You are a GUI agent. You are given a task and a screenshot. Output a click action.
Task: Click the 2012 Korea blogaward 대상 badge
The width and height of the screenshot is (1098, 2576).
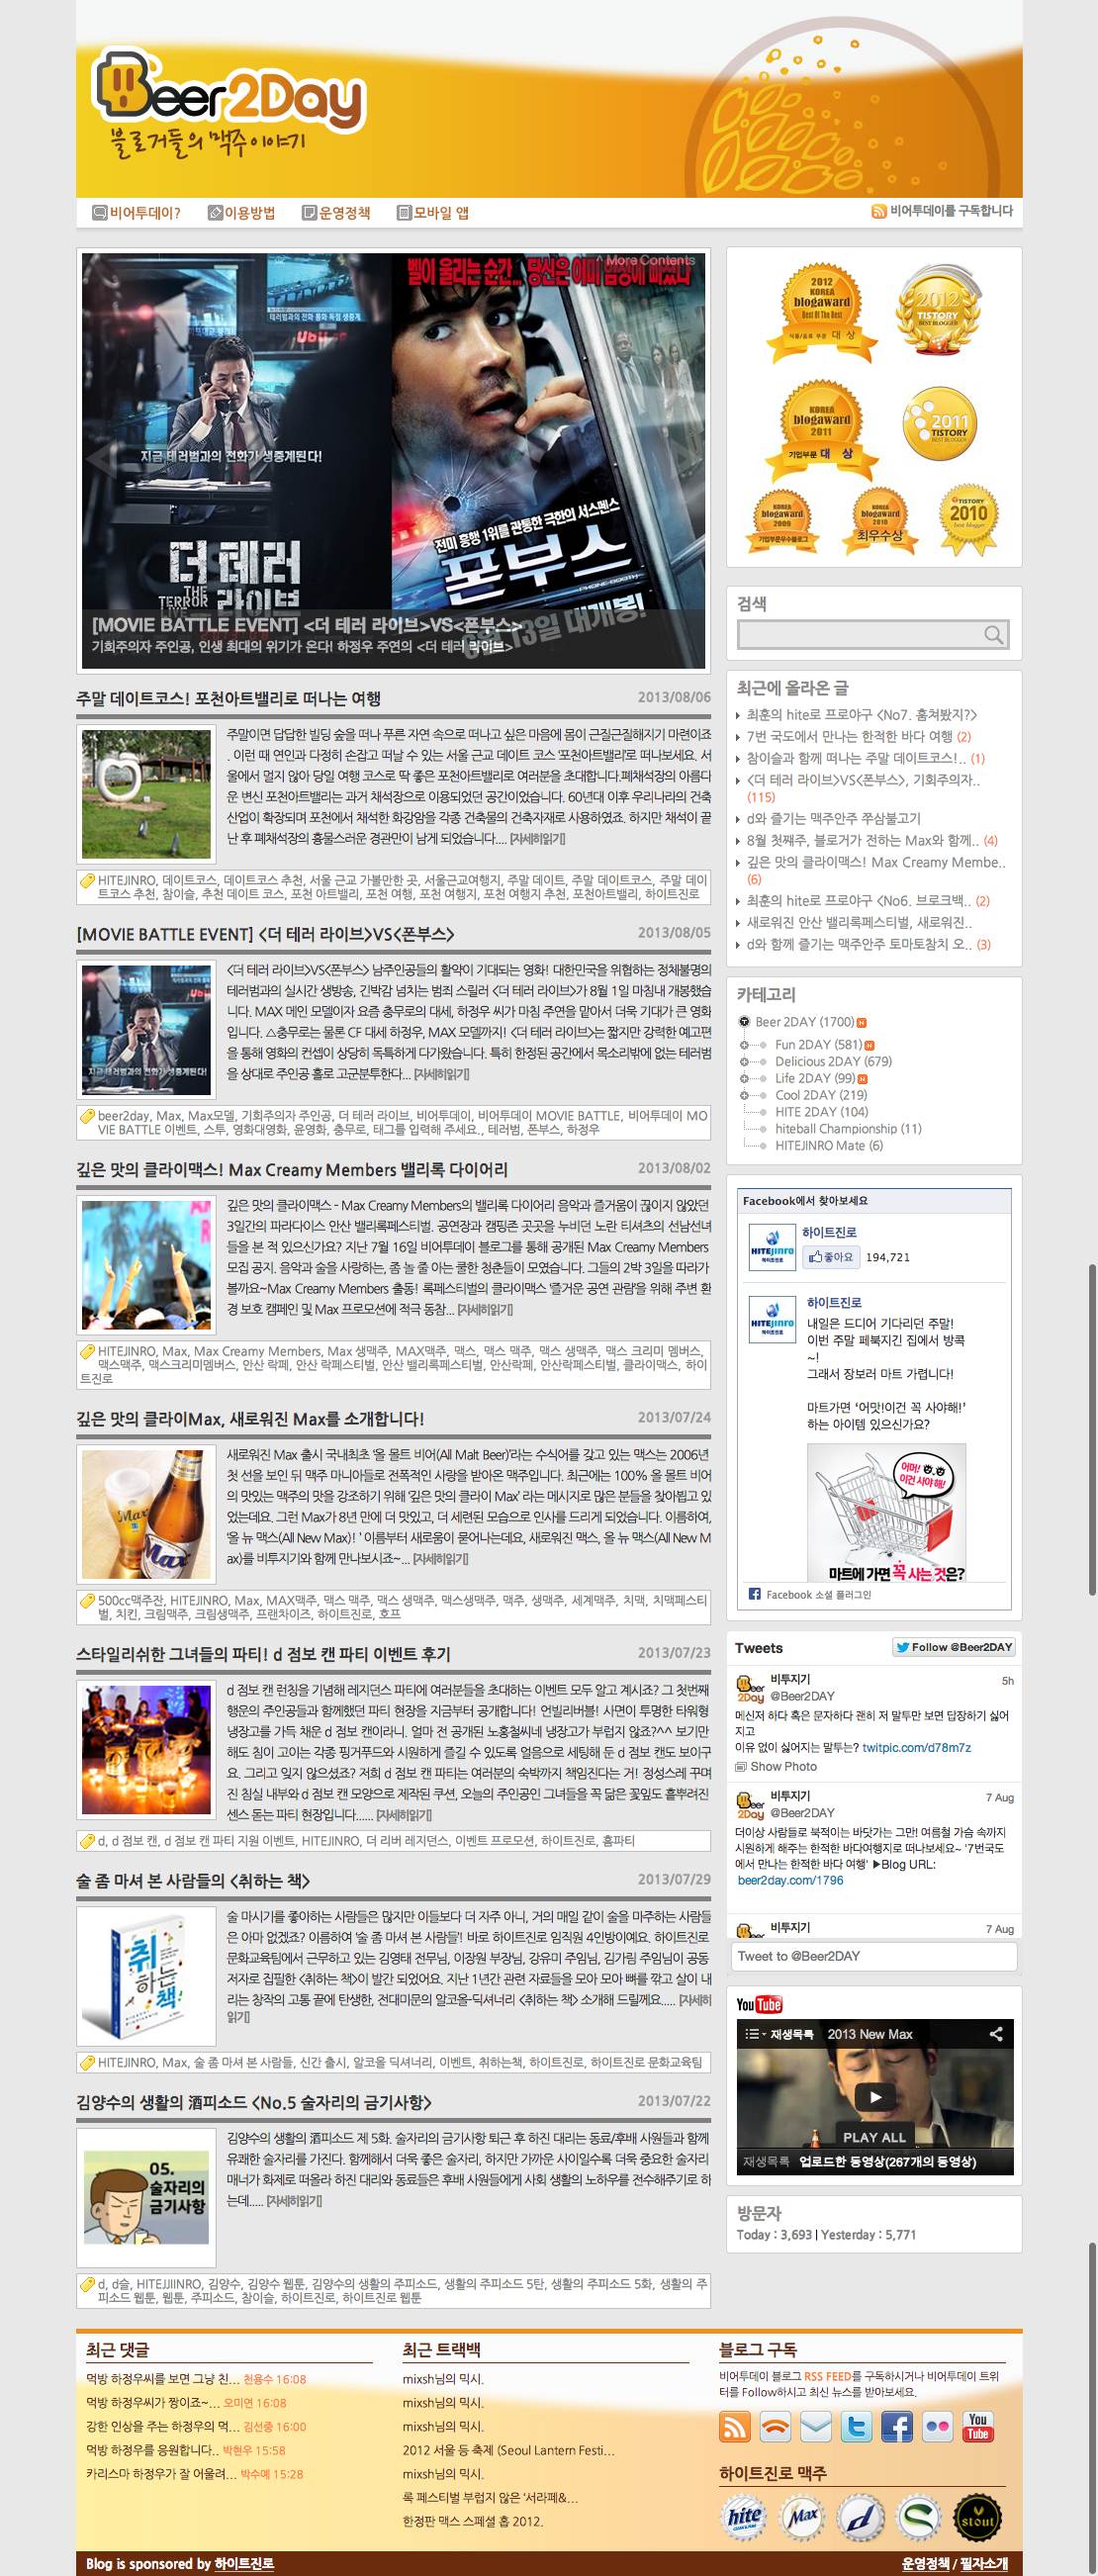click(x=822, y=312)
